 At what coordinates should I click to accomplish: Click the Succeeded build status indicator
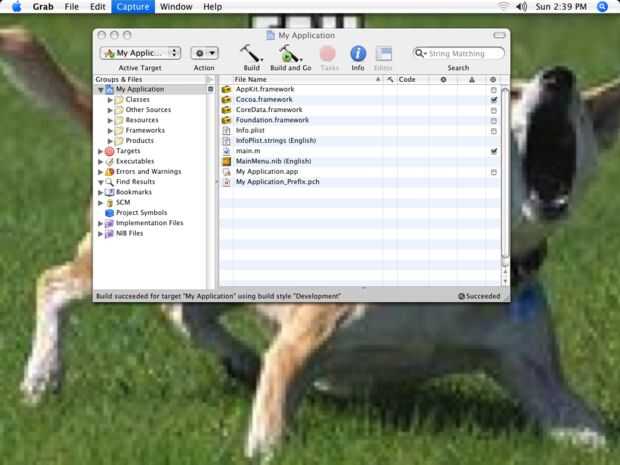point(478,296)
